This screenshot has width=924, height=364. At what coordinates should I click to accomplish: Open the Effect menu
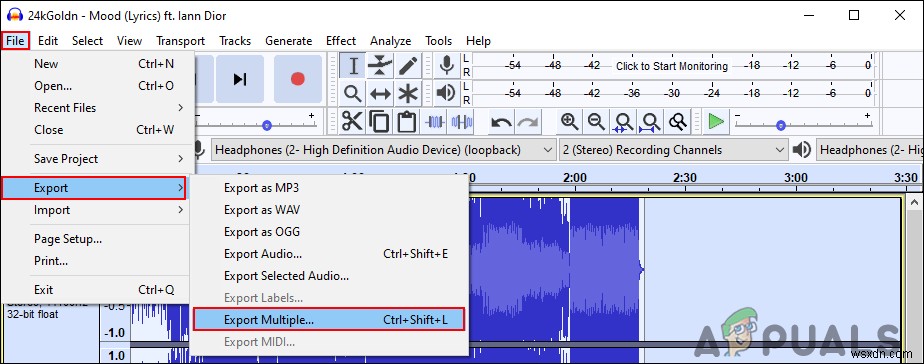click(x=341, y=41)
